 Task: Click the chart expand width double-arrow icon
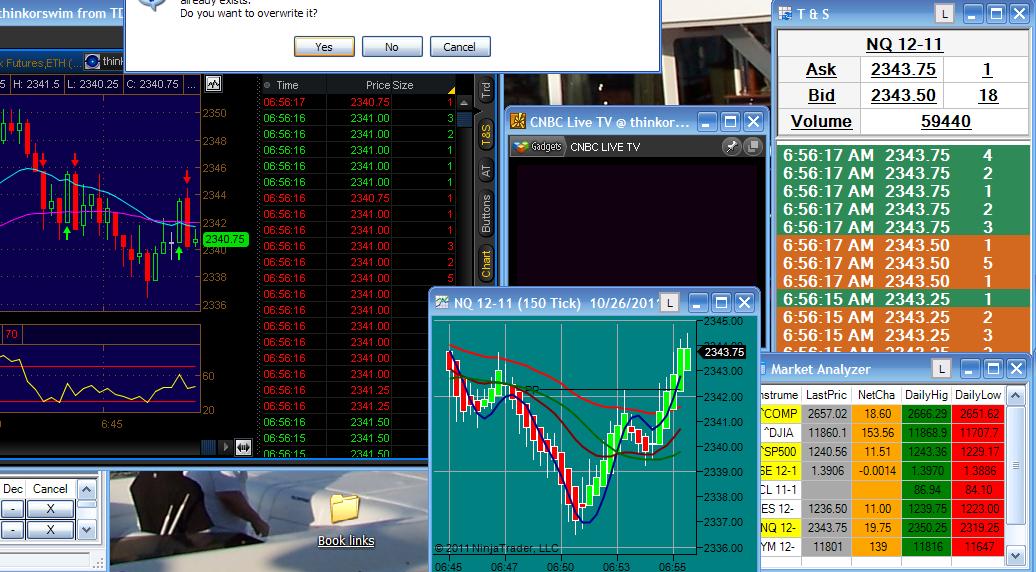click(x=243, y=447)
